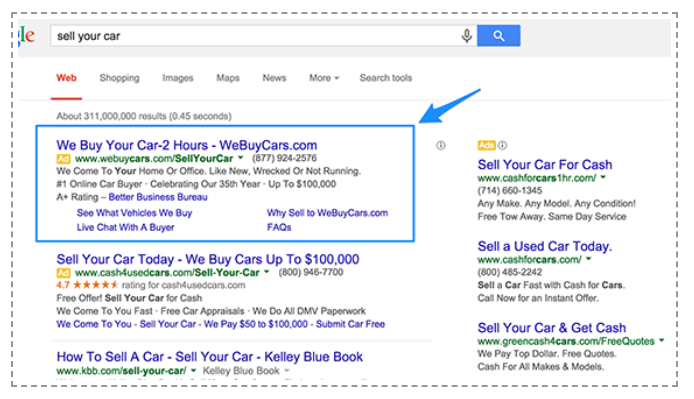This screenshot has height=399, width=694.
Task: Click the info icon next to sidebar Ads label
Action: click(x=502, y=145)
